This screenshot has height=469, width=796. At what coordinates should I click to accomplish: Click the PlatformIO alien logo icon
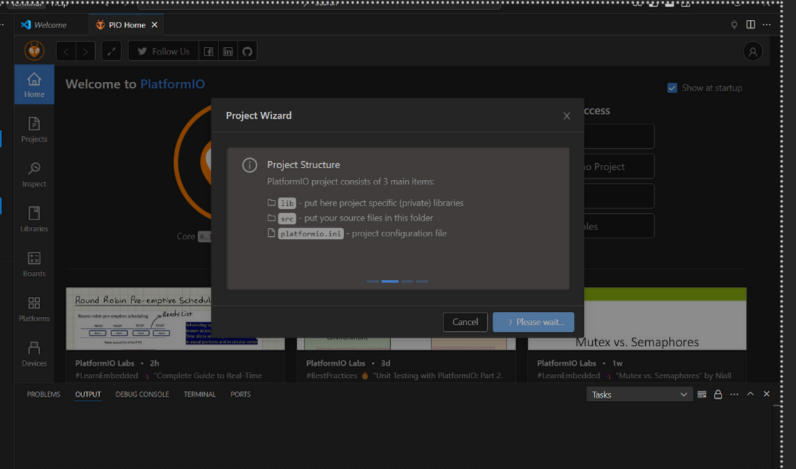coord(34,51)
